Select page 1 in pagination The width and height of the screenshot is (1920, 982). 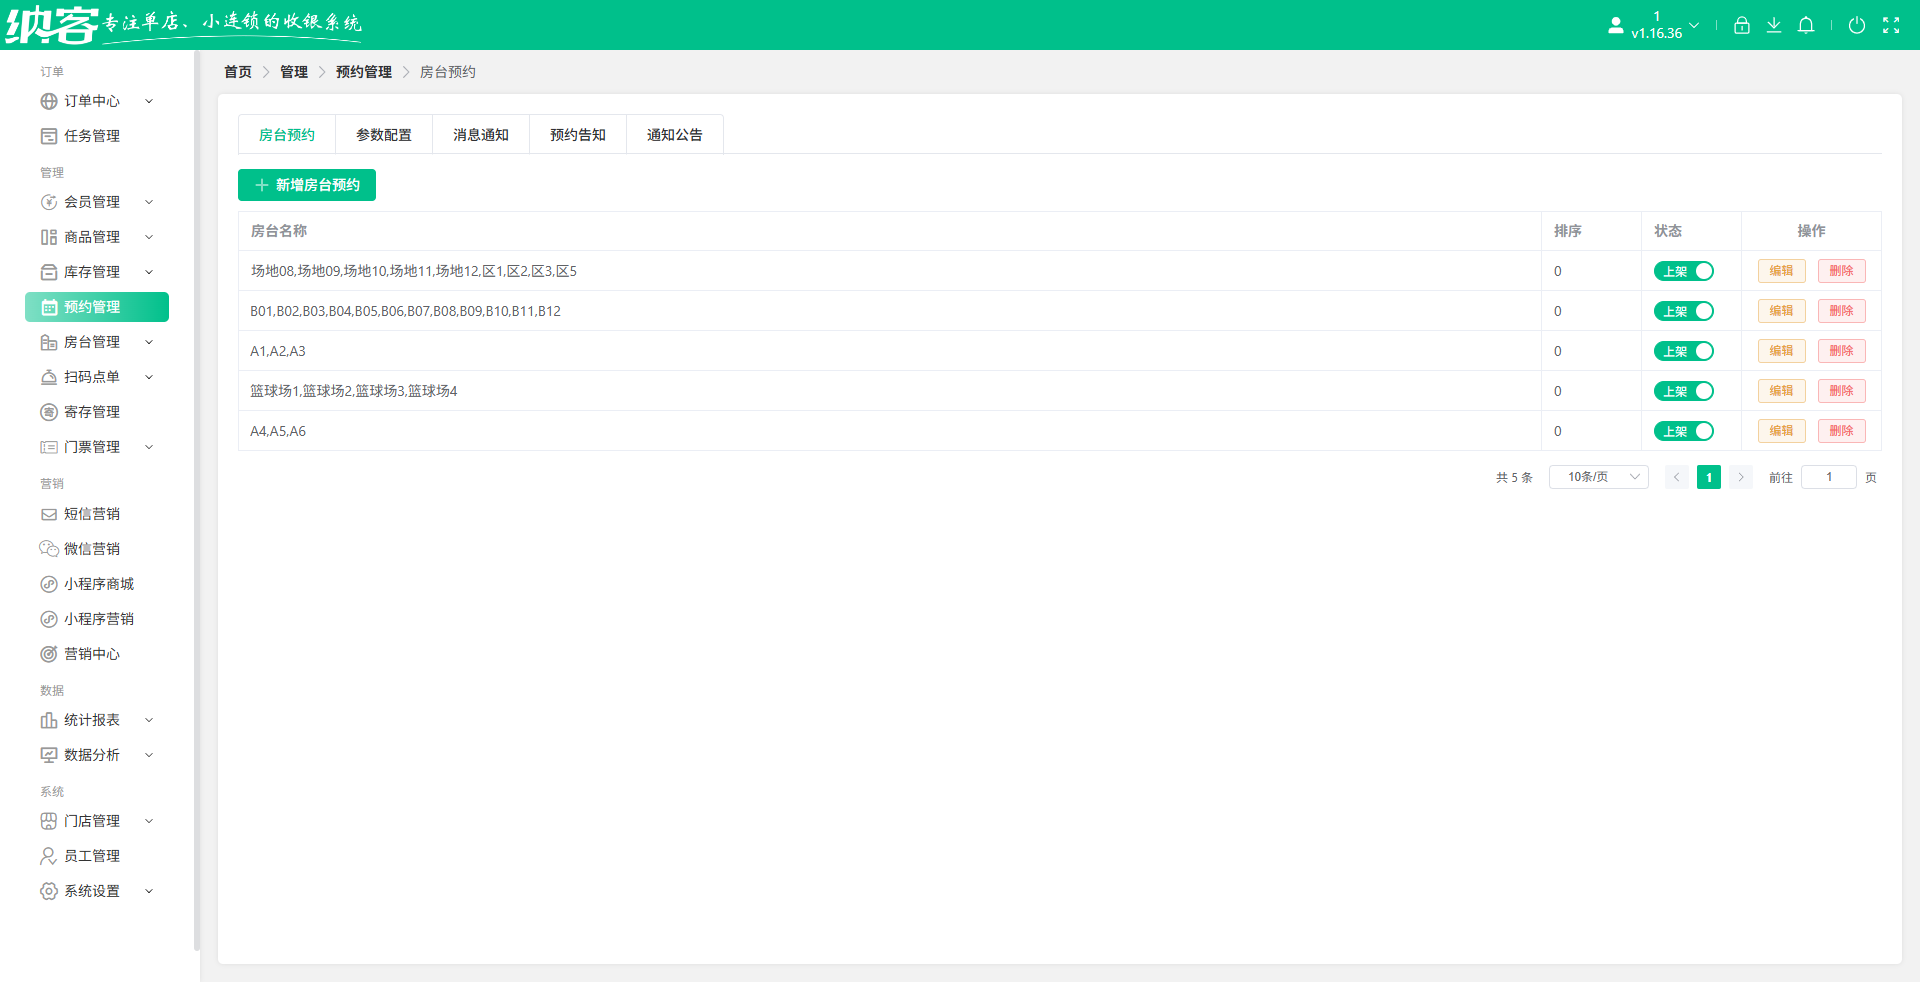coord(1709,477)
